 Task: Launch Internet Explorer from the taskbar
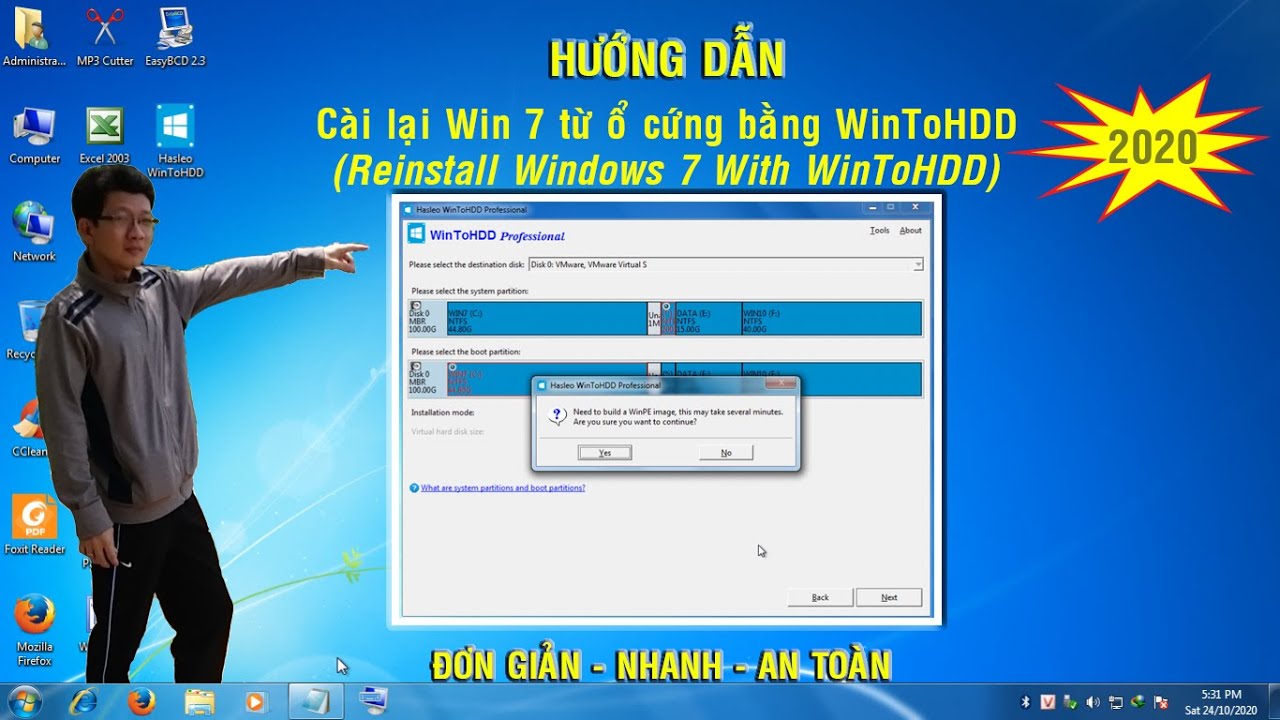(84, 701)
